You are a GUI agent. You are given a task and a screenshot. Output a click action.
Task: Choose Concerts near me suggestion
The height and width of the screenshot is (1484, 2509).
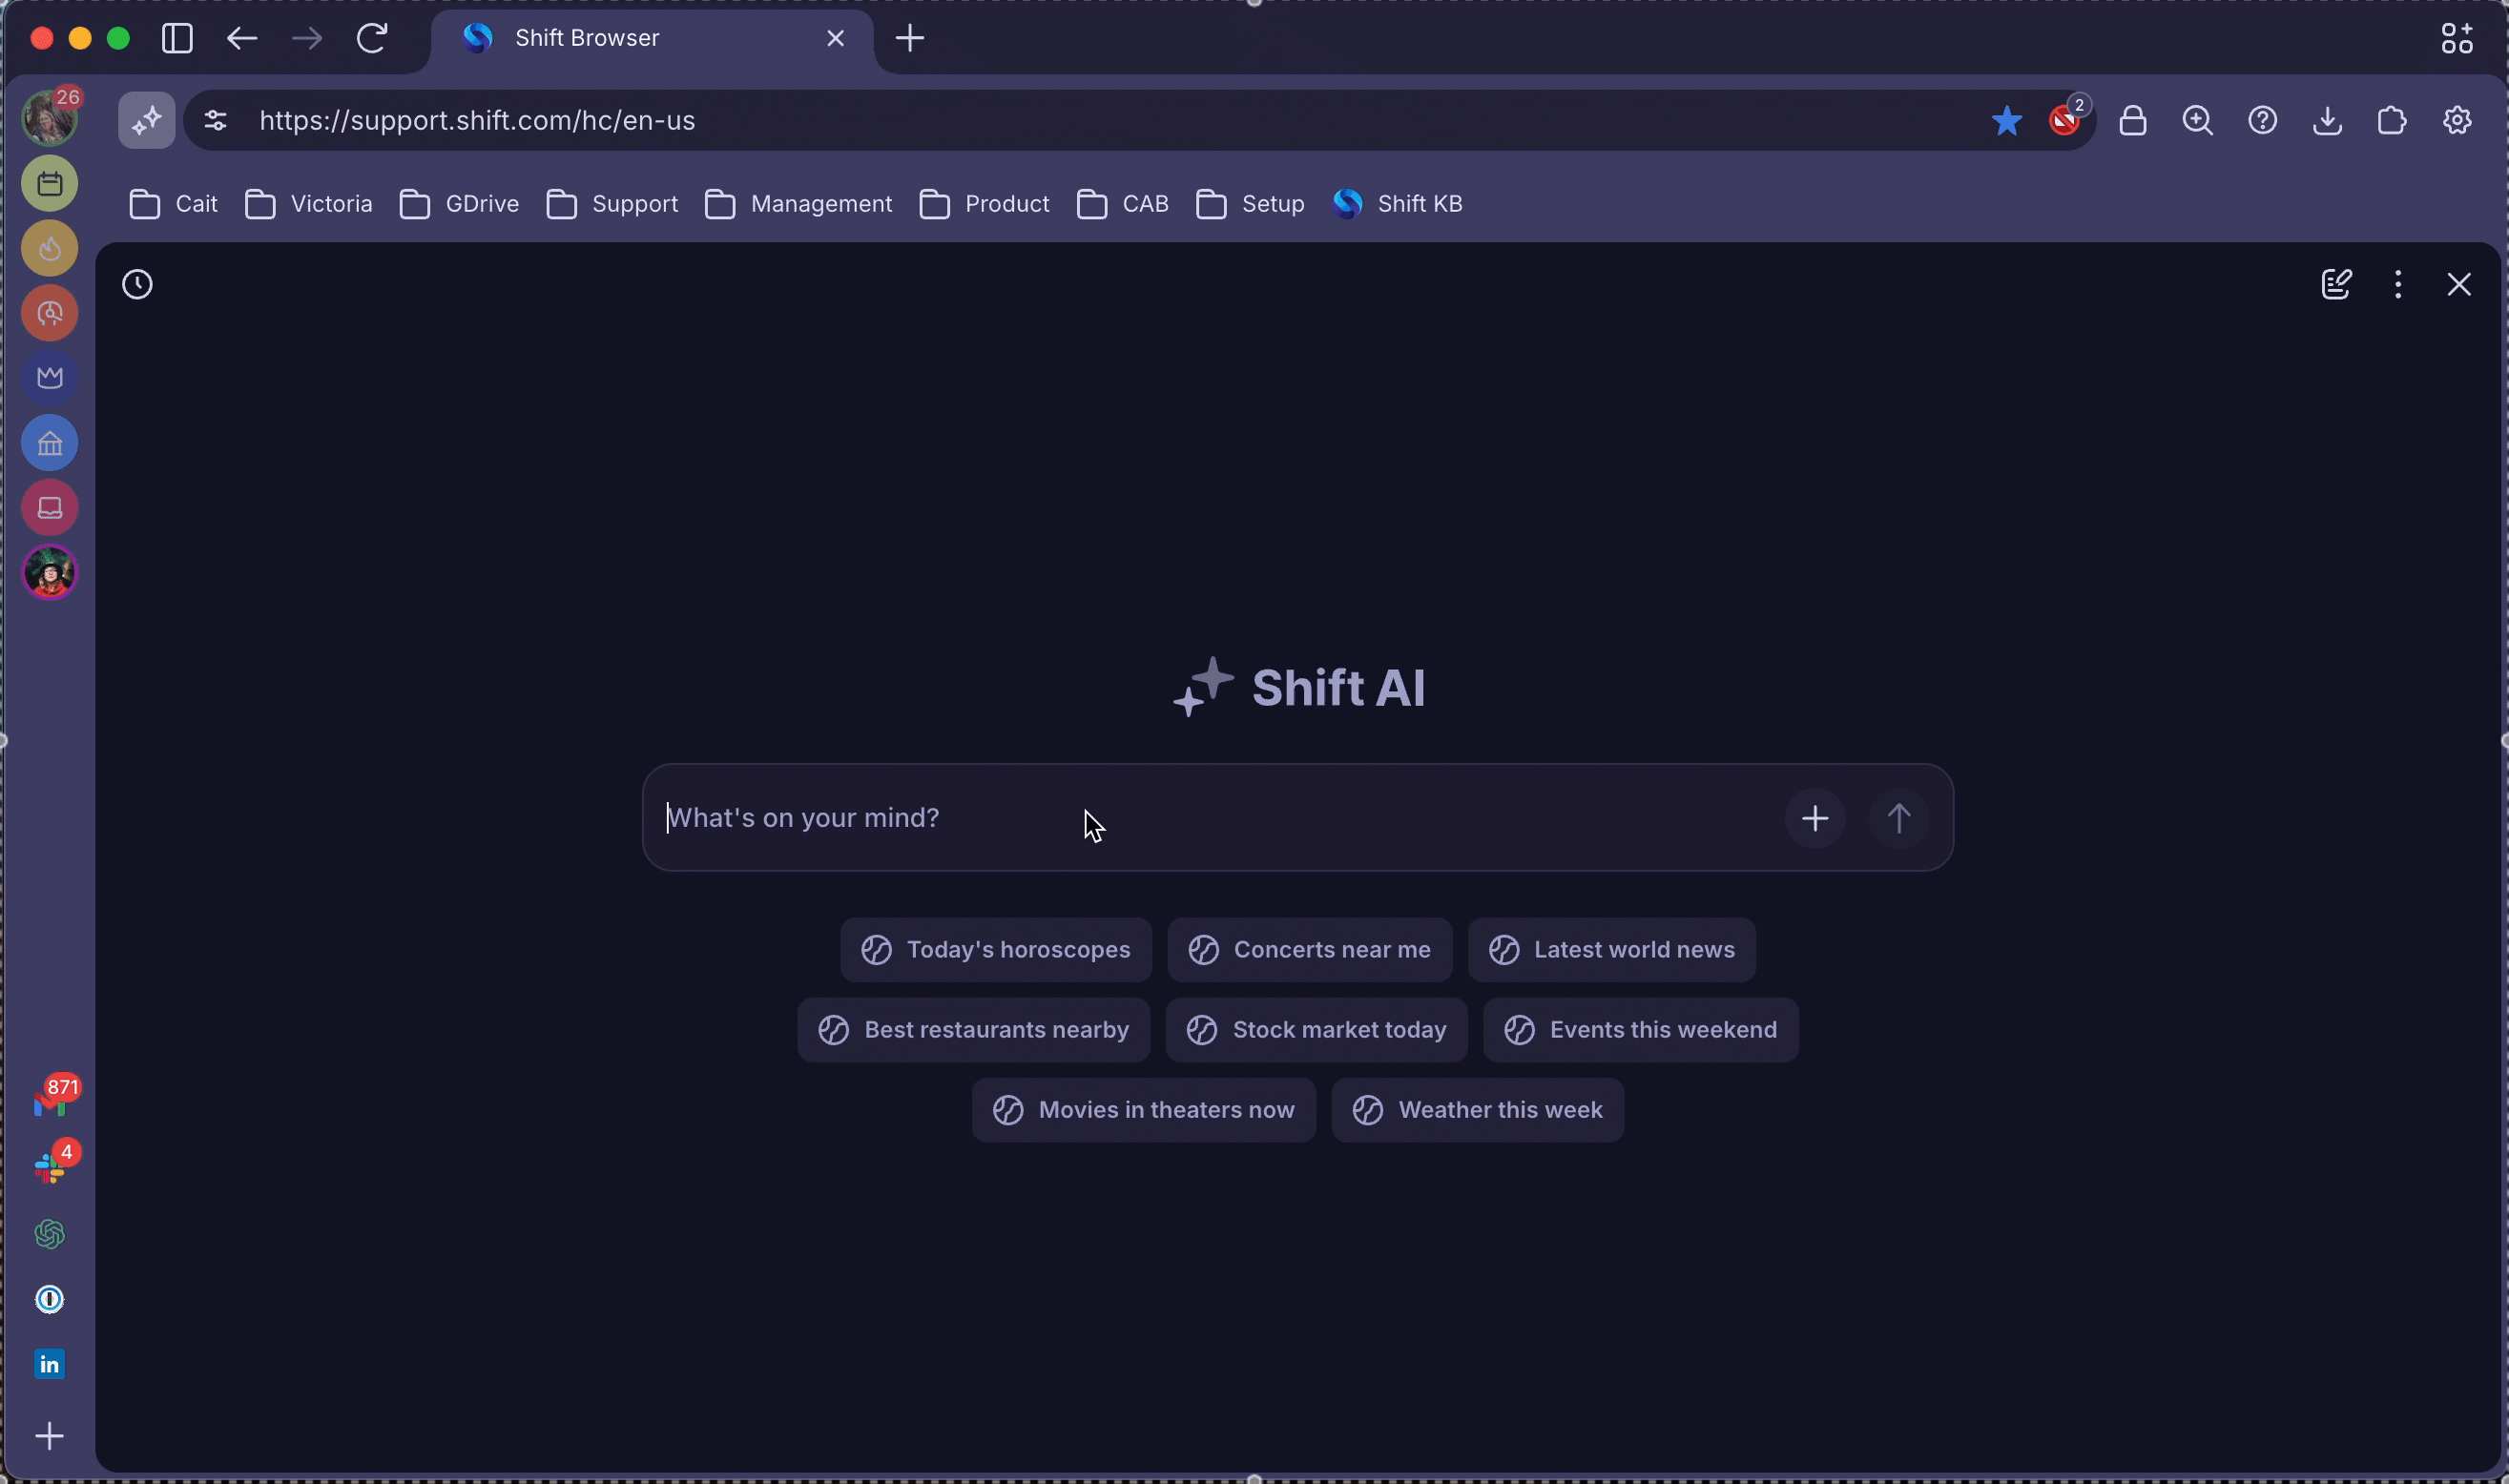[x=1310, y=950]
